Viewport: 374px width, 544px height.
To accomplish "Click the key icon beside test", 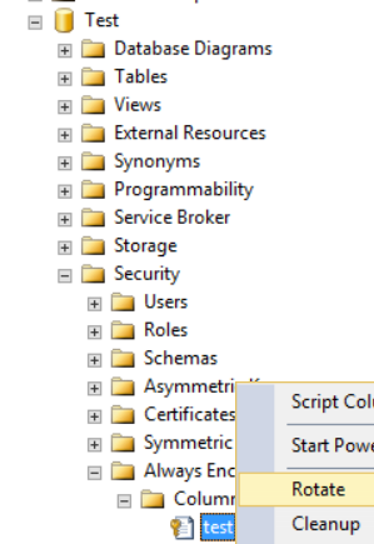I will 182,528.
